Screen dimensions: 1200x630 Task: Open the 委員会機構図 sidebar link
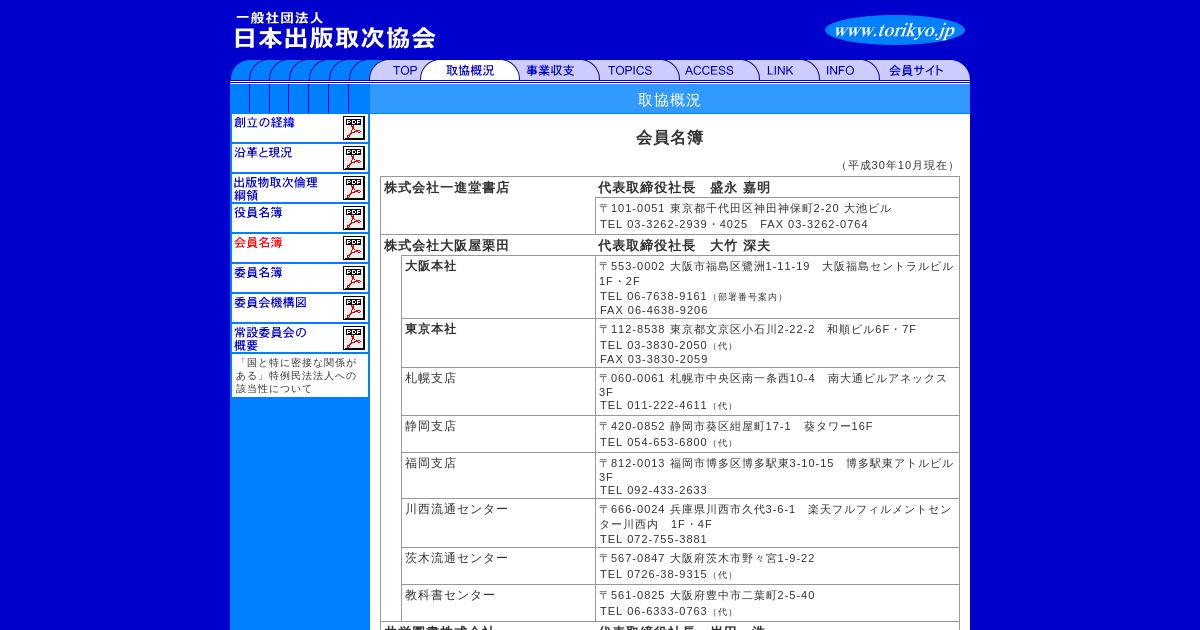tap(270, 303)
